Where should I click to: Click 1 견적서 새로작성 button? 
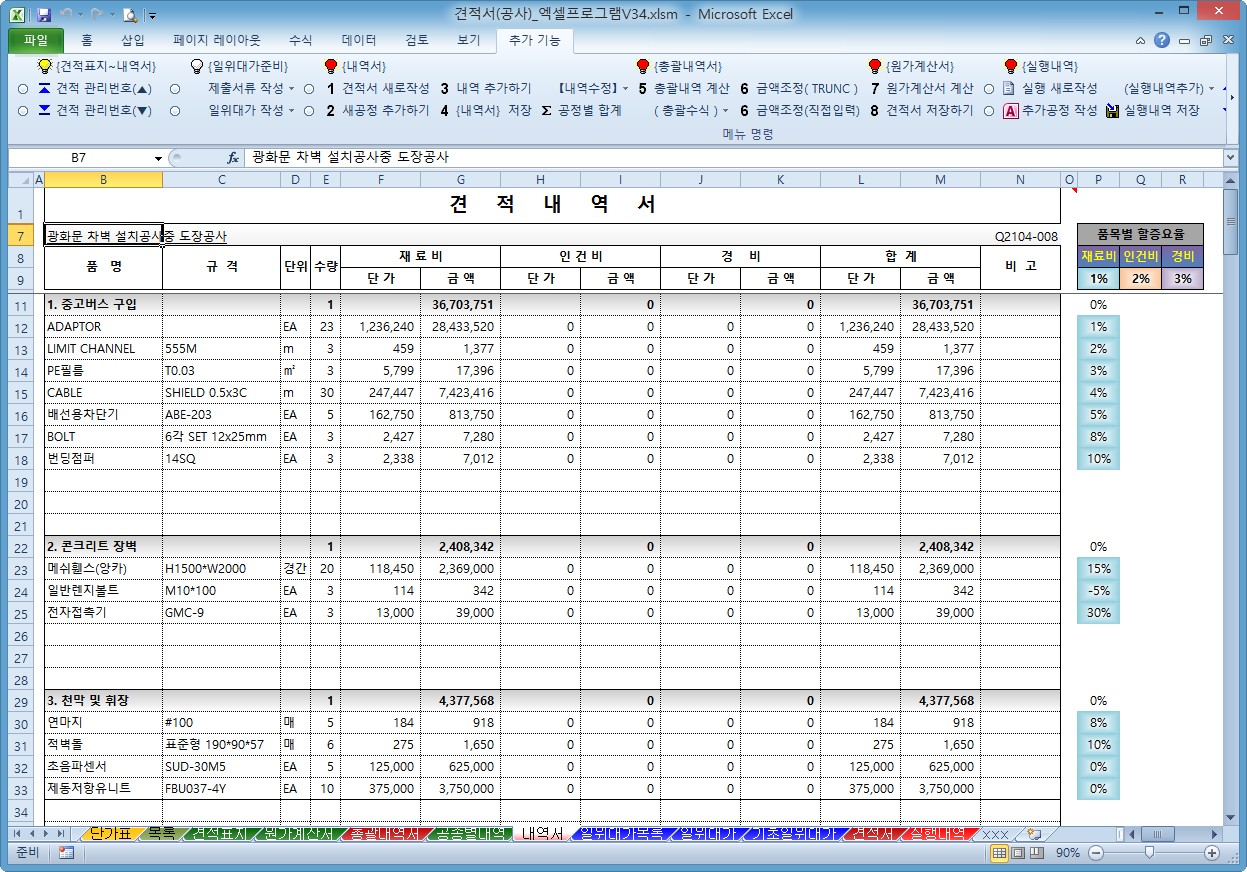tap(377, 88)
